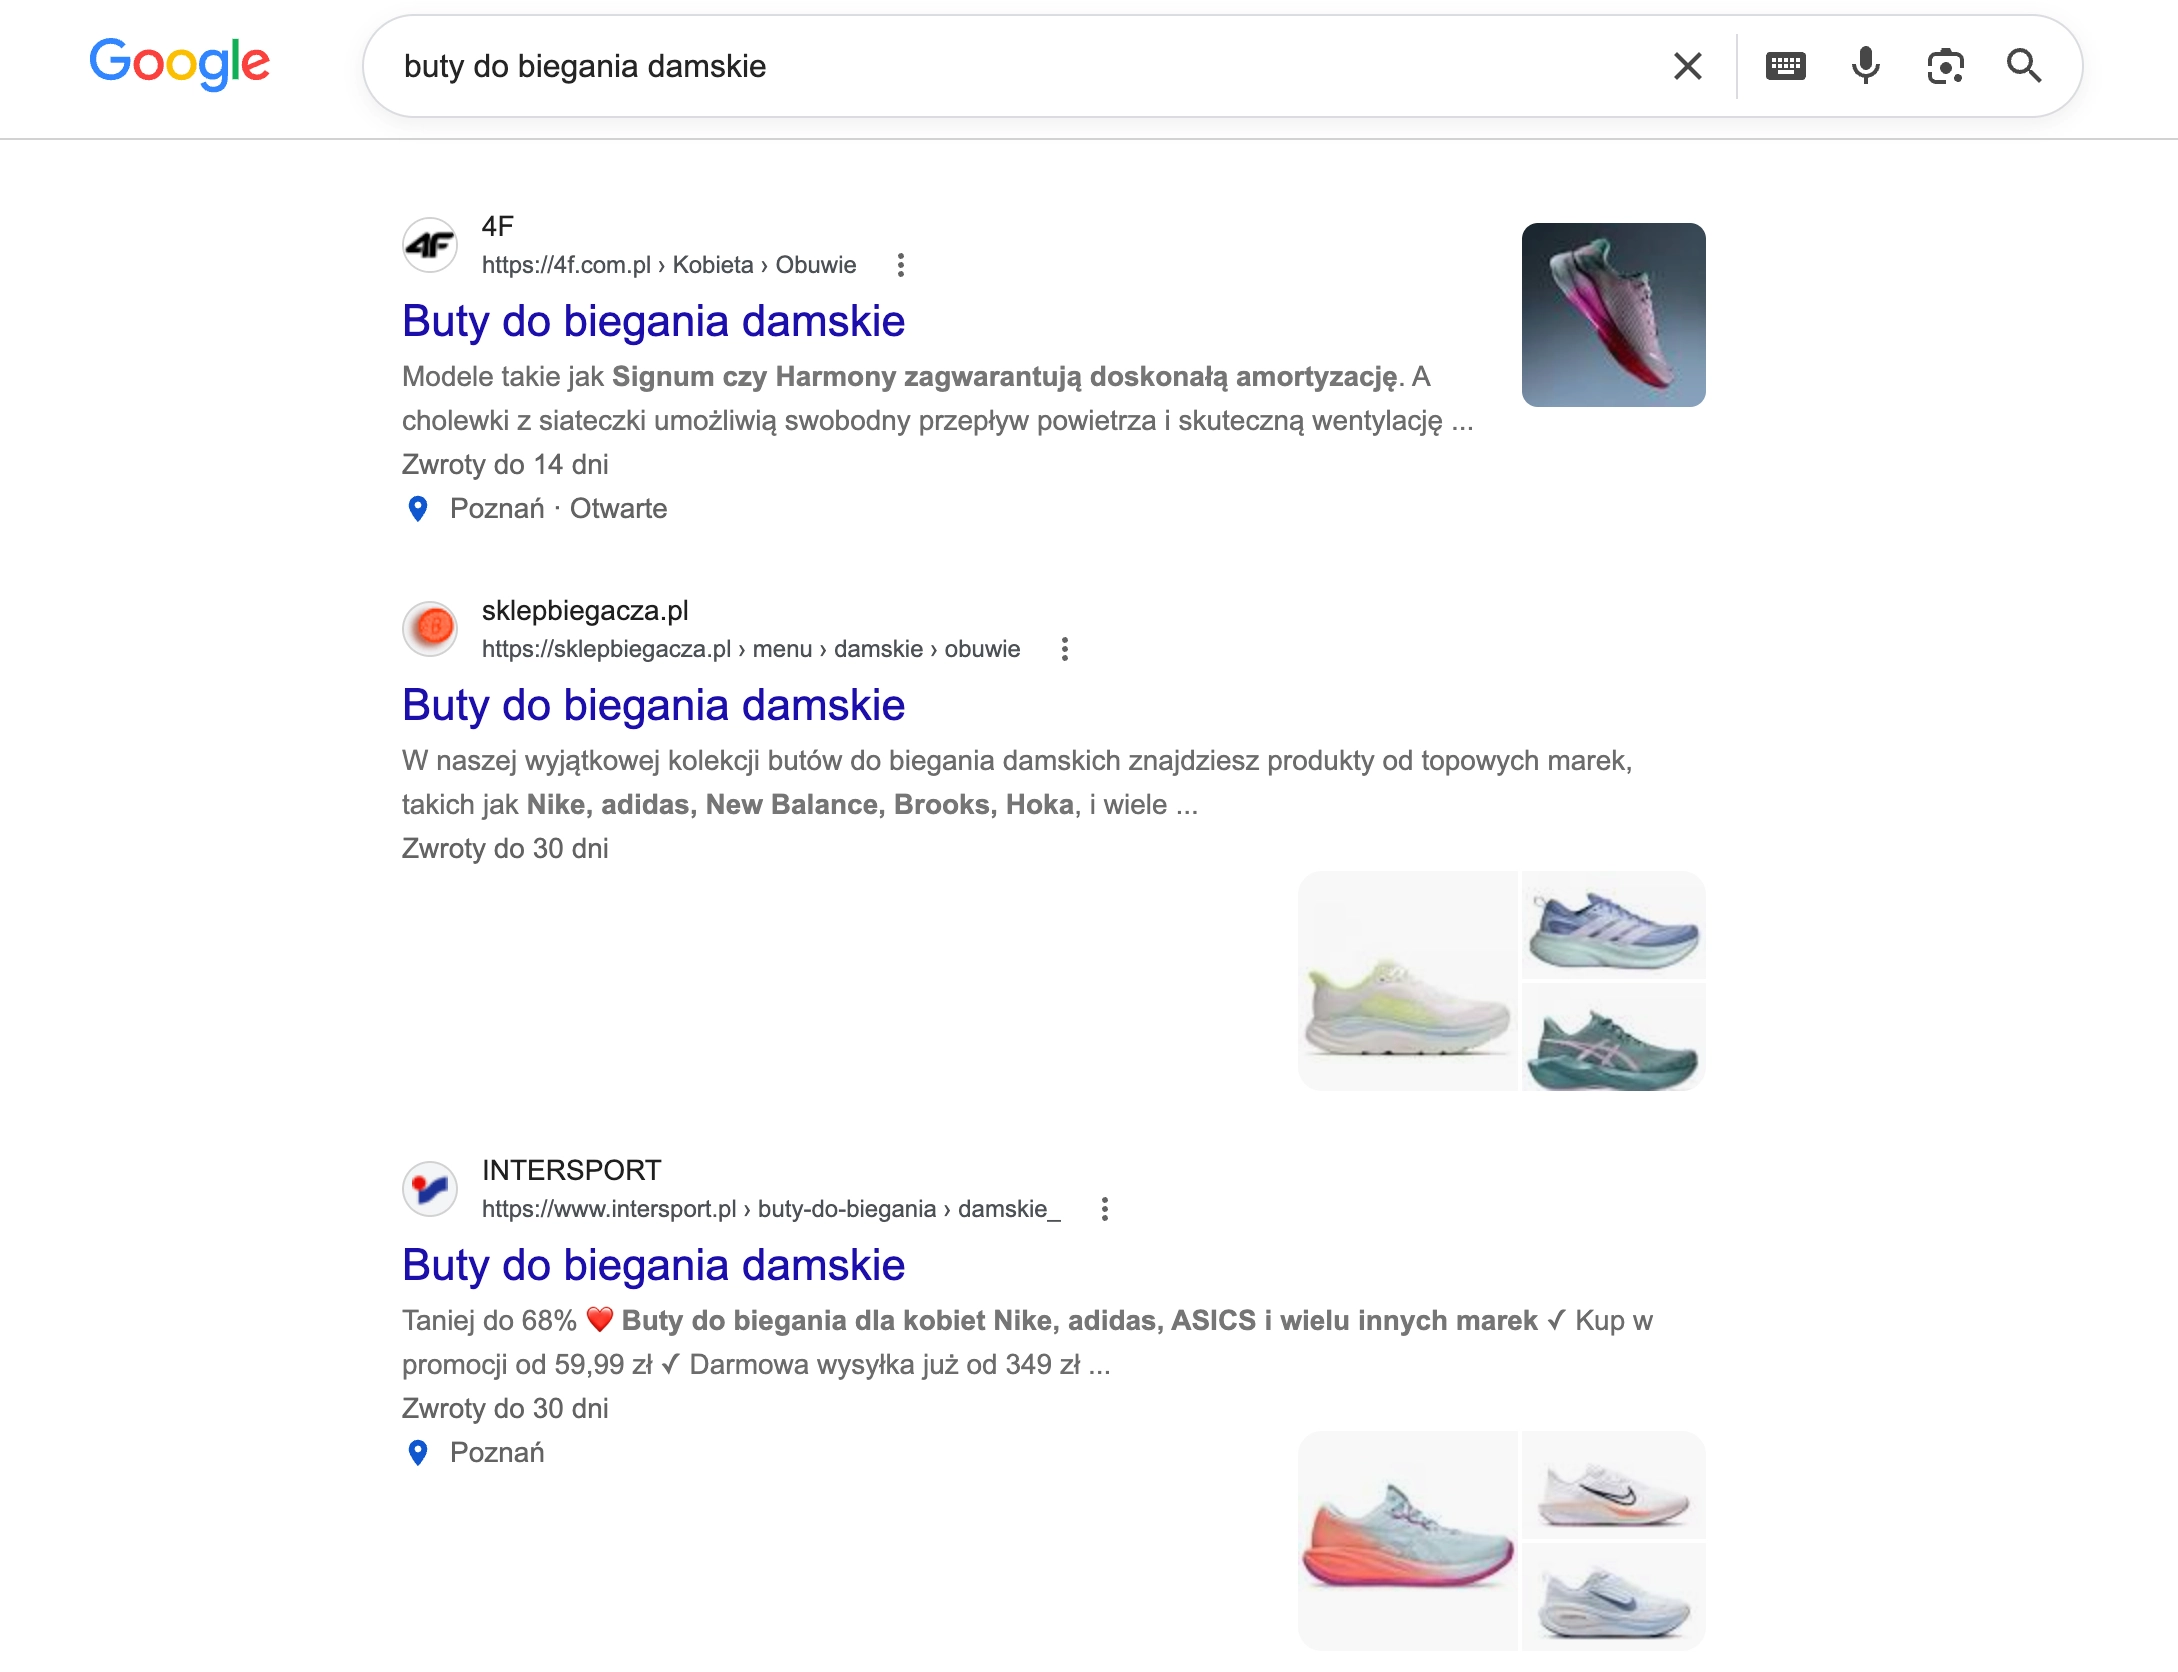Click the sklepbiegacza.pl site name text
The height and width of the screenshot is (1672, 2178).
pyautogui.click(x=585, y=610)
